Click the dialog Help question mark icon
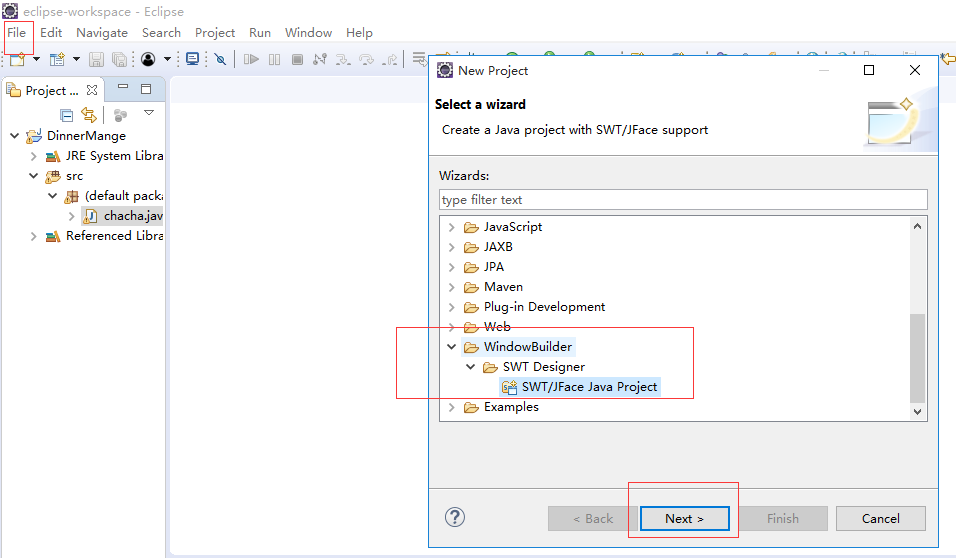The height and width of the screenshot is (558, 956). tap(455, 517)
